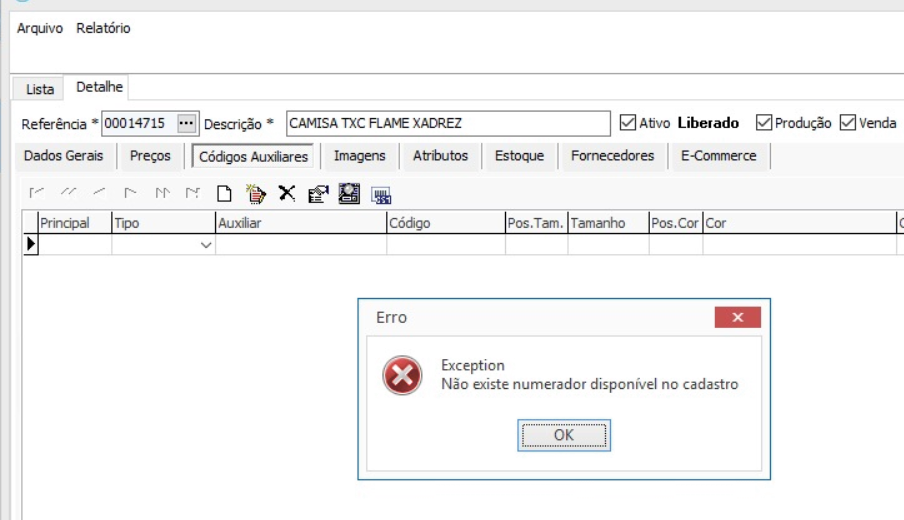Click the barcode generator toolbar icon
Screen dimensions: 904x520
pos(381,195)
